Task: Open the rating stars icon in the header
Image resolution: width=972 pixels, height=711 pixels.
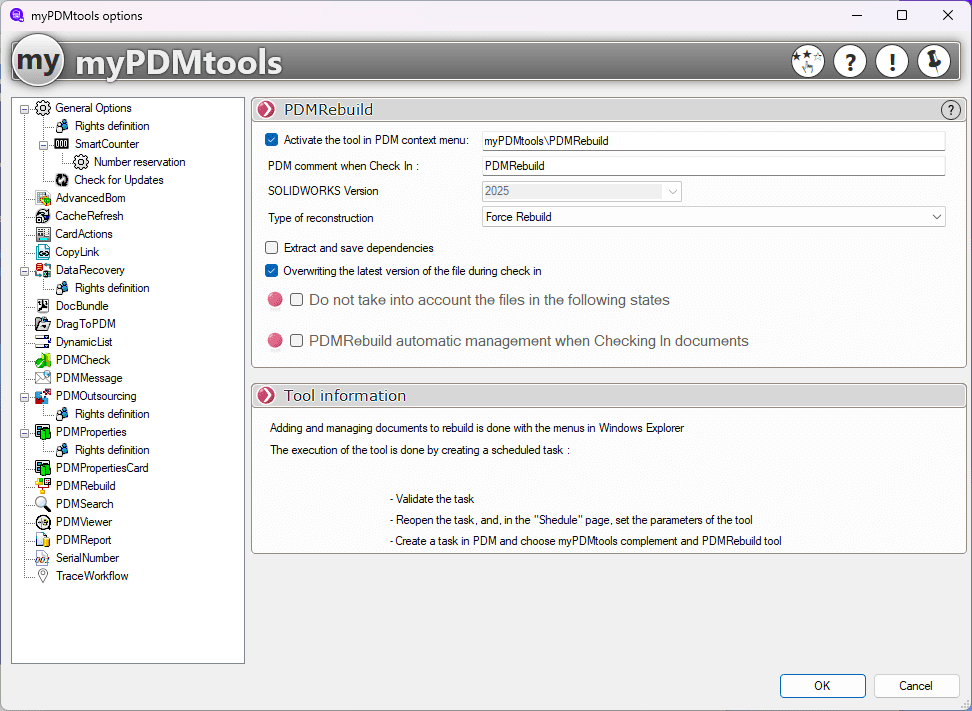Action: click(808, 61)
